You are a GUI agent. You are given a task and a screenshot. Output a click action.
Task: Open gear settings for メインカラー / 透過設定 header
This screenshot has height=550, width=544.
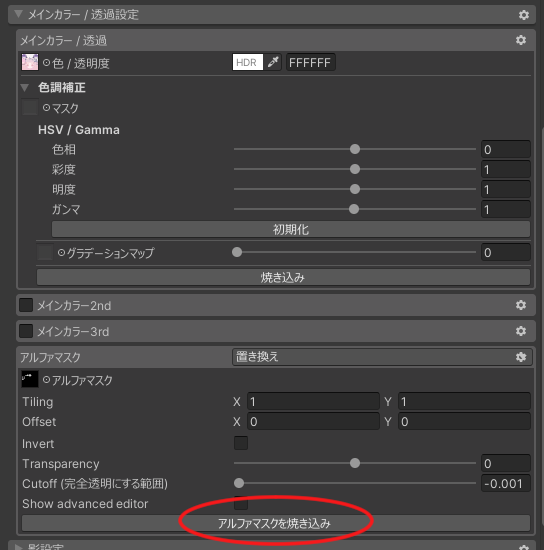524,15
